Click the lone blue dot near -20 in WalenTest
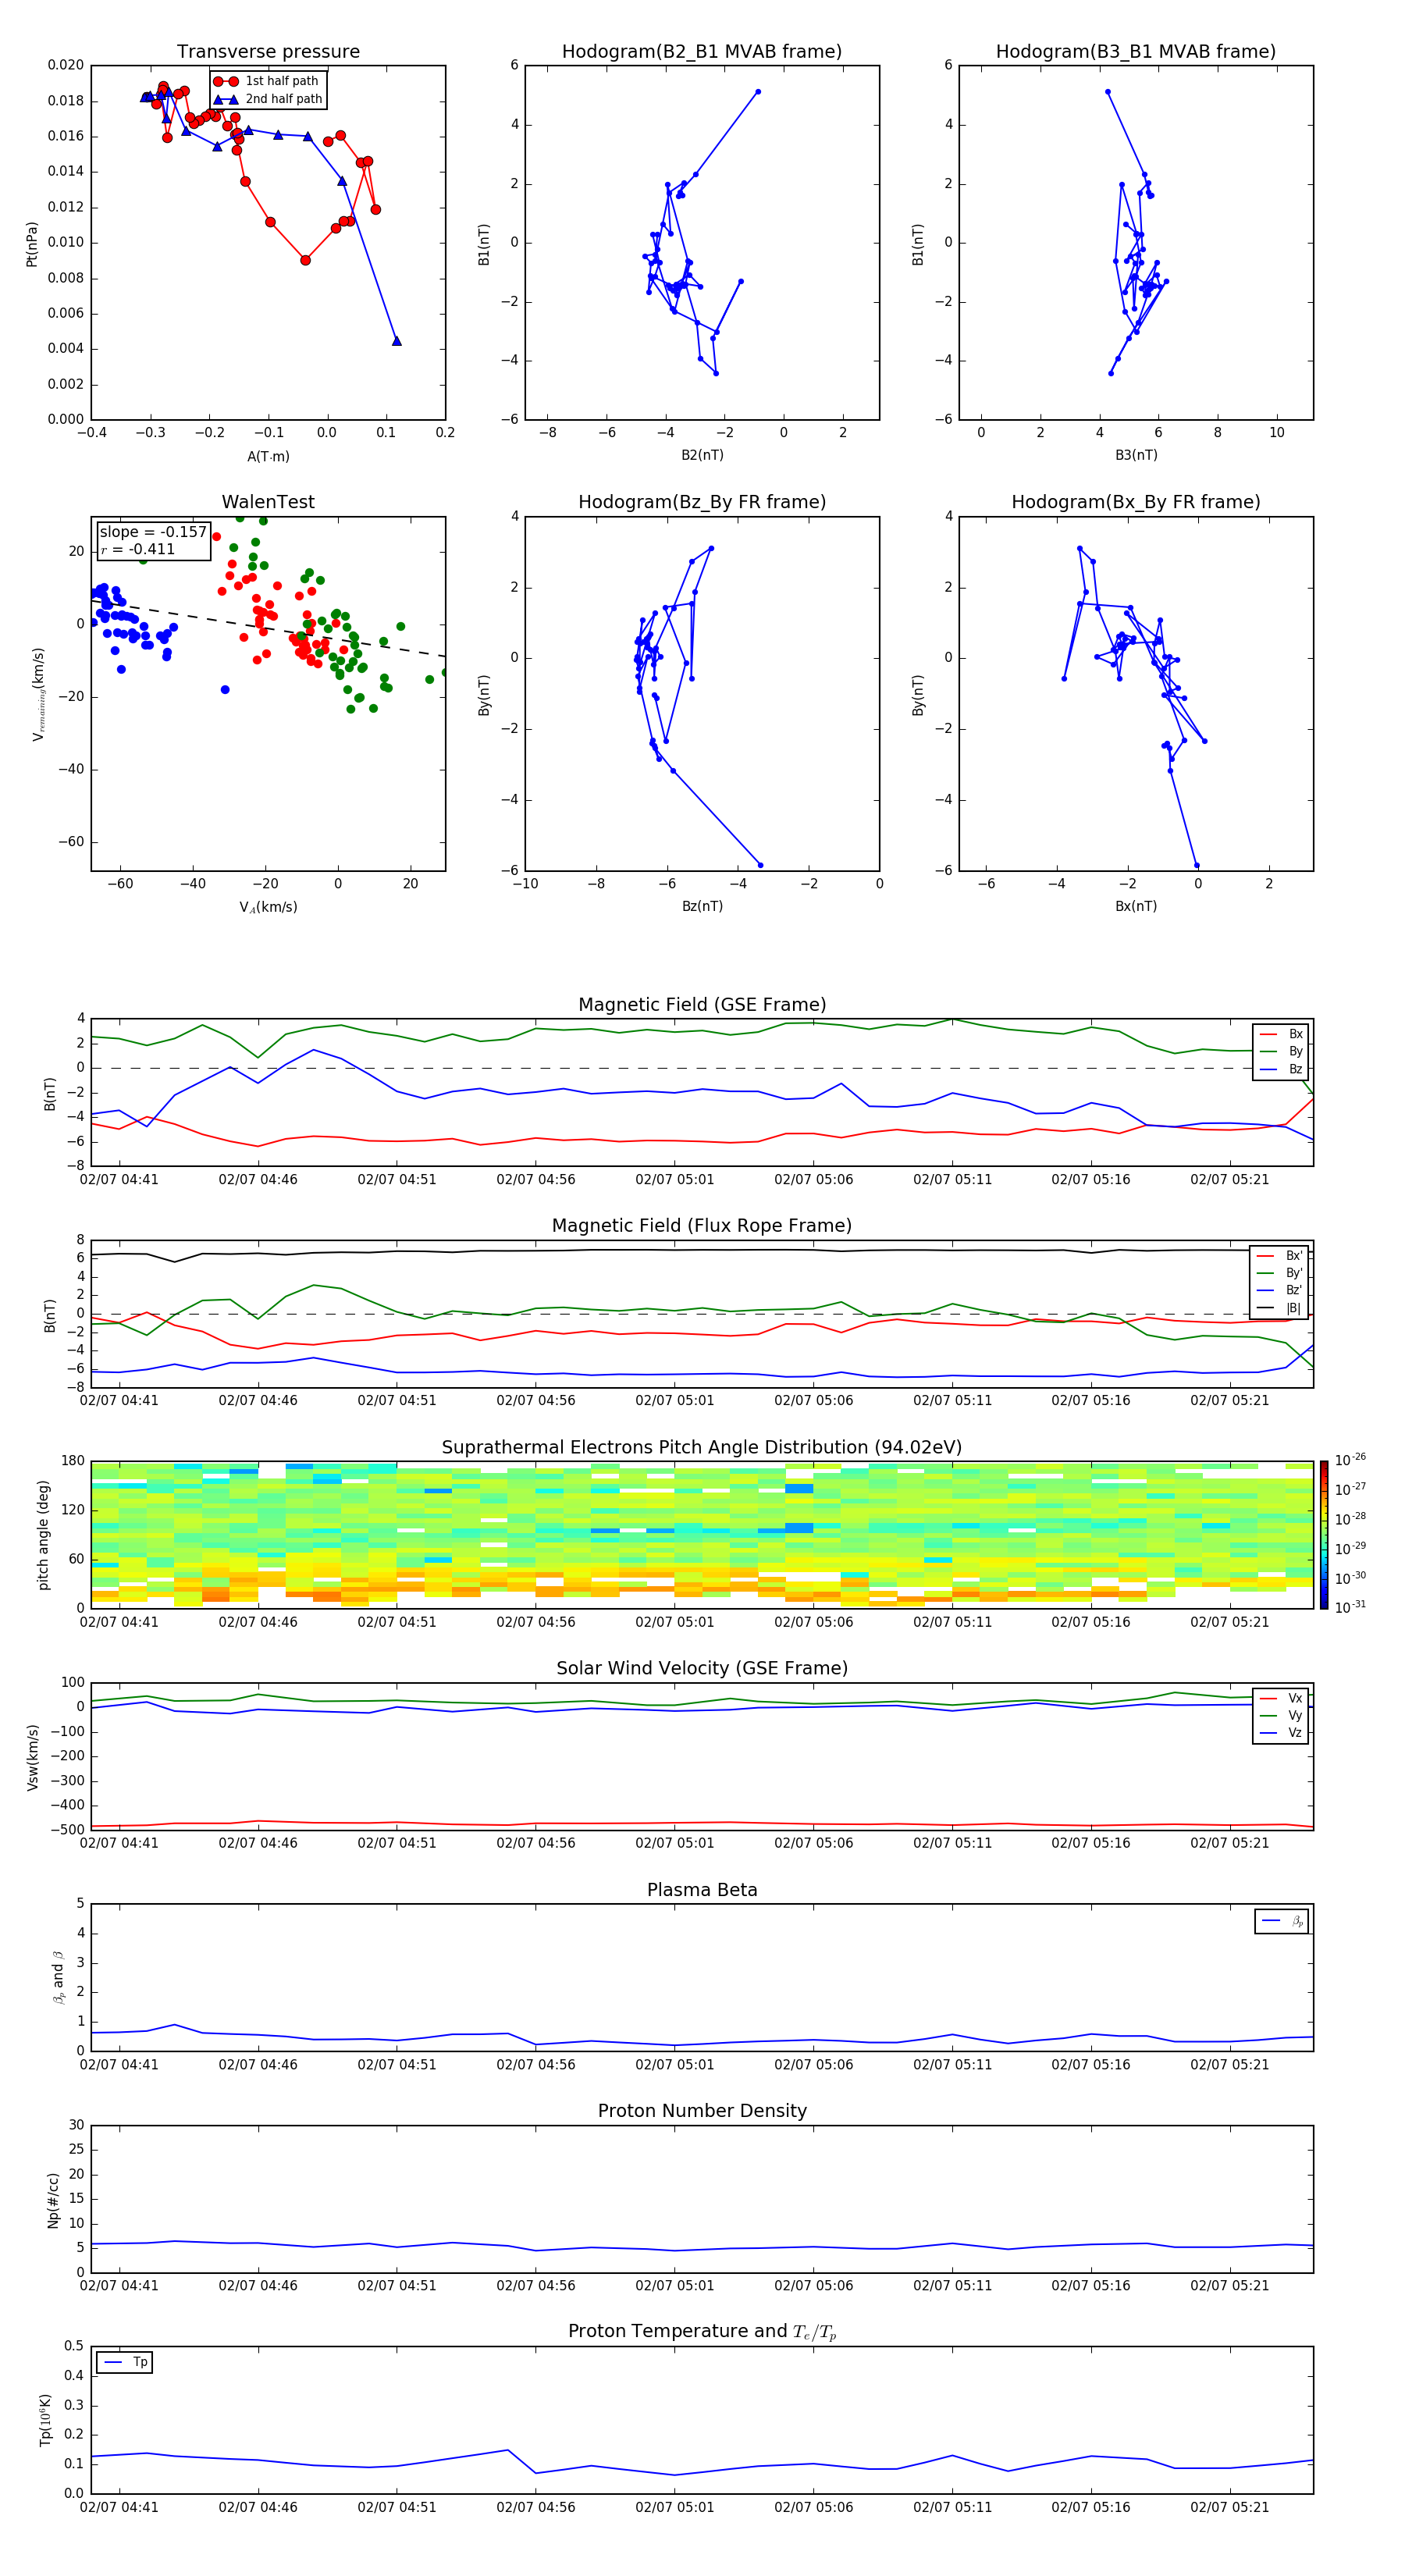The image size is (1405, 2576). (x=225, y=690)
